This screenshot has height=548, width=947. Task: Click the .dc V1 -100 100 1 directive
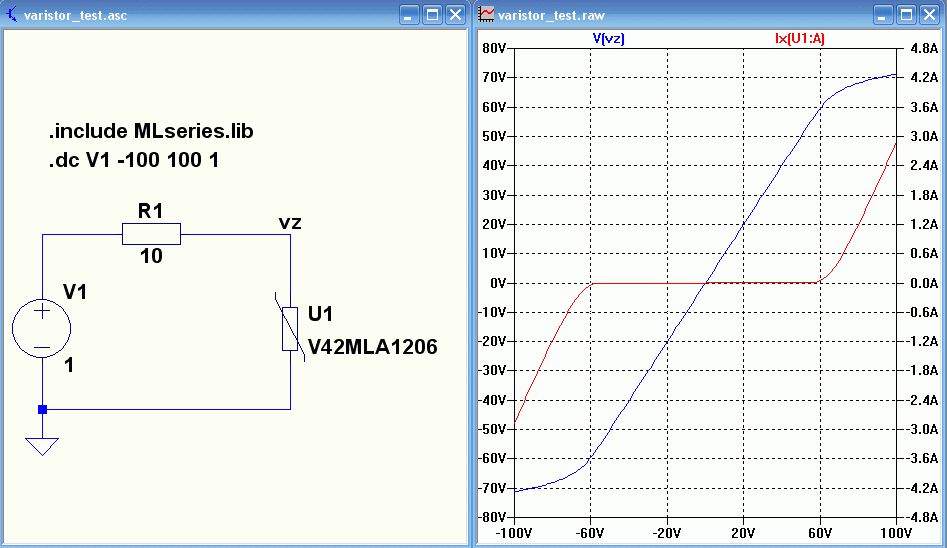click(x=133, y=160)
